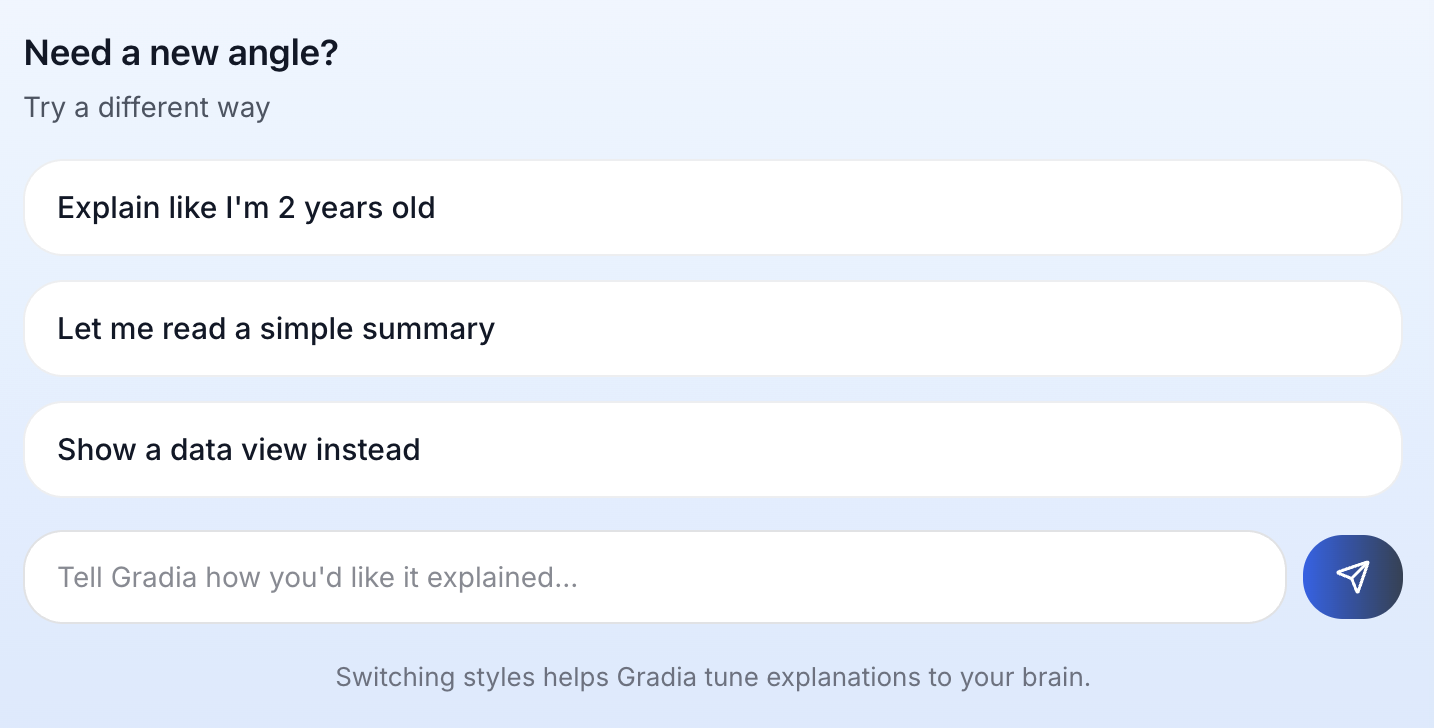Click 'Try a different way' subtitle

pyautogui.click(x=146, y=107)
